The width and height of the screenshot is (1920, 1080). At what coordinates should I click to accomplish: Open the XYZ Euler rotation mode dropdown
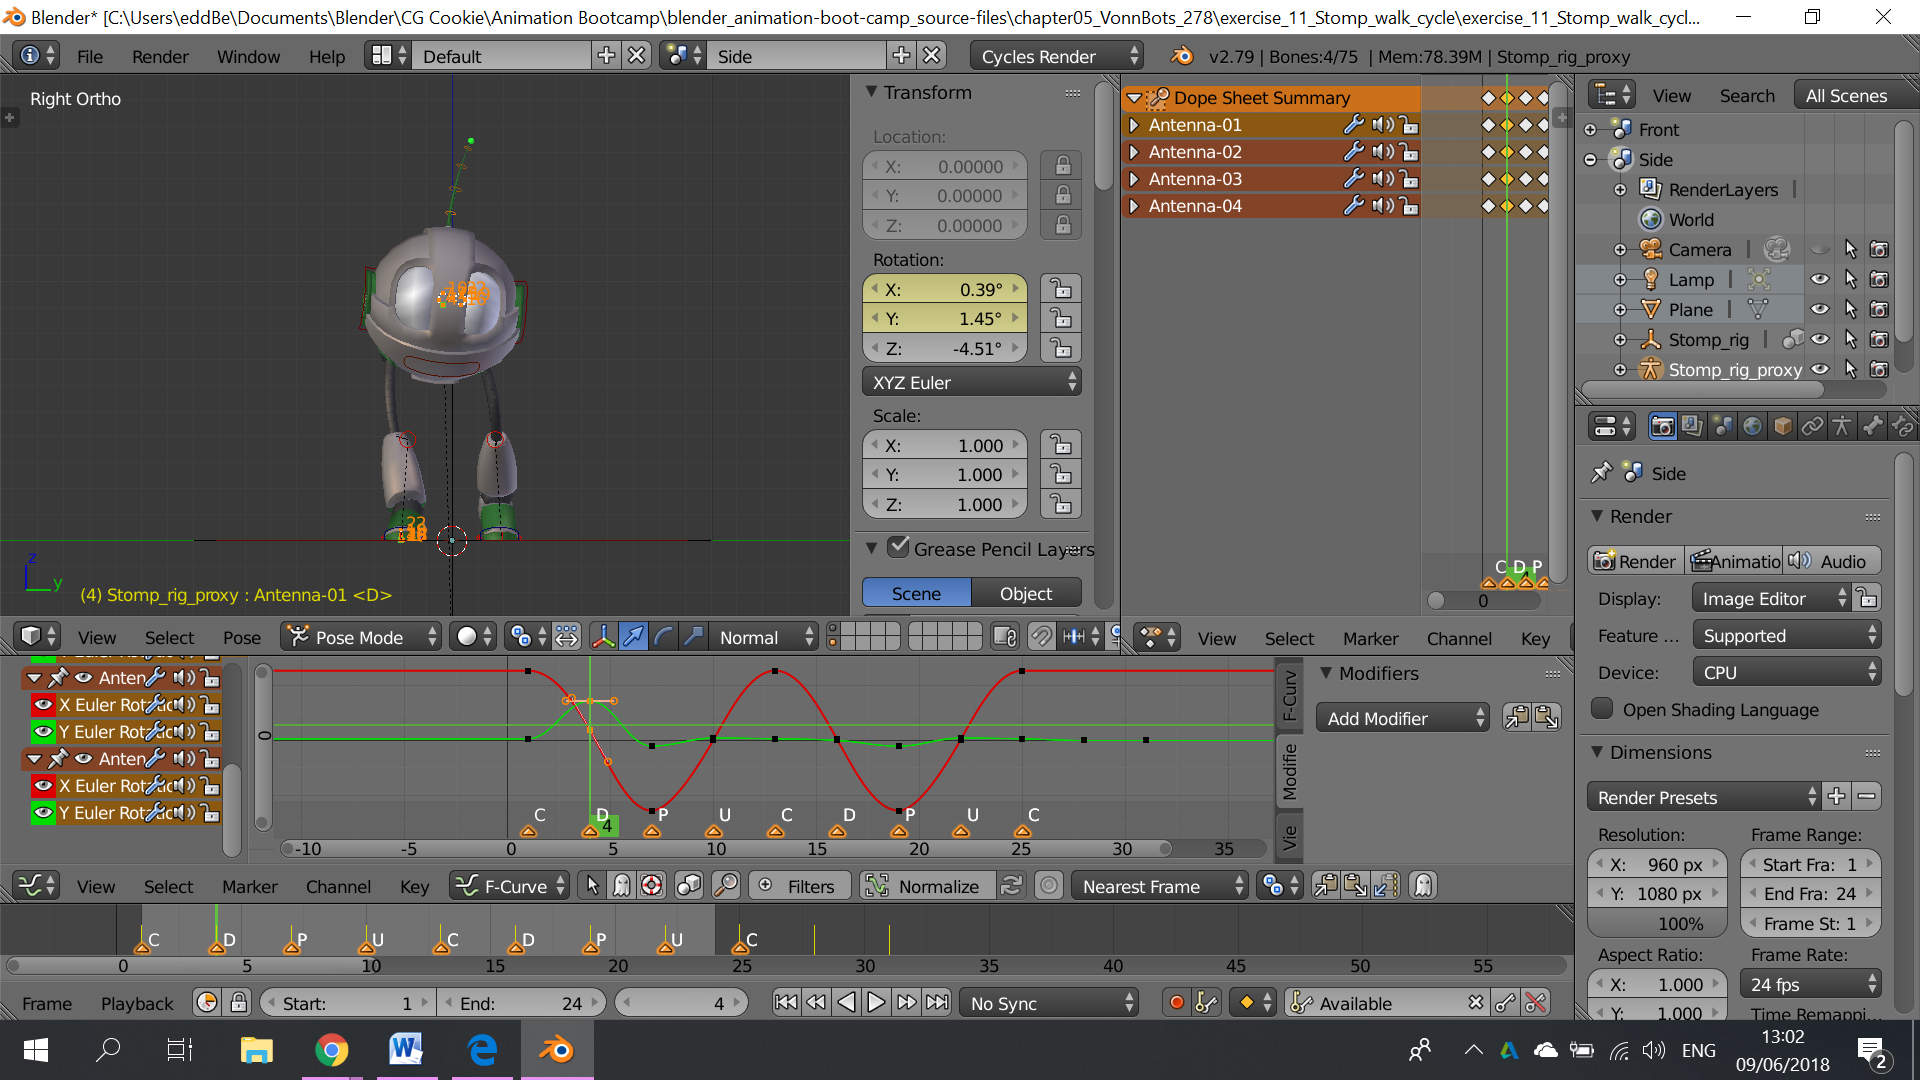[x=972, y=382]
